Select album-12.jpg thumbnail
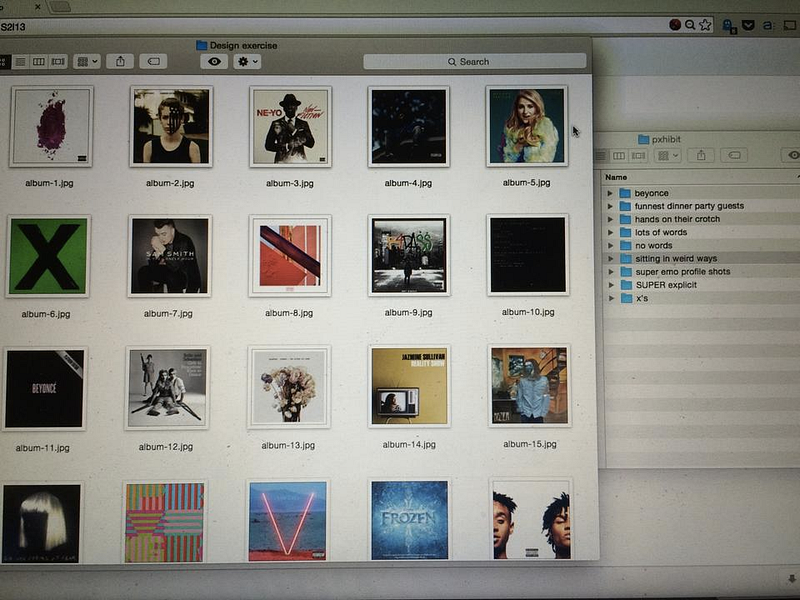800x600 pixels. [x=167, y=388]
